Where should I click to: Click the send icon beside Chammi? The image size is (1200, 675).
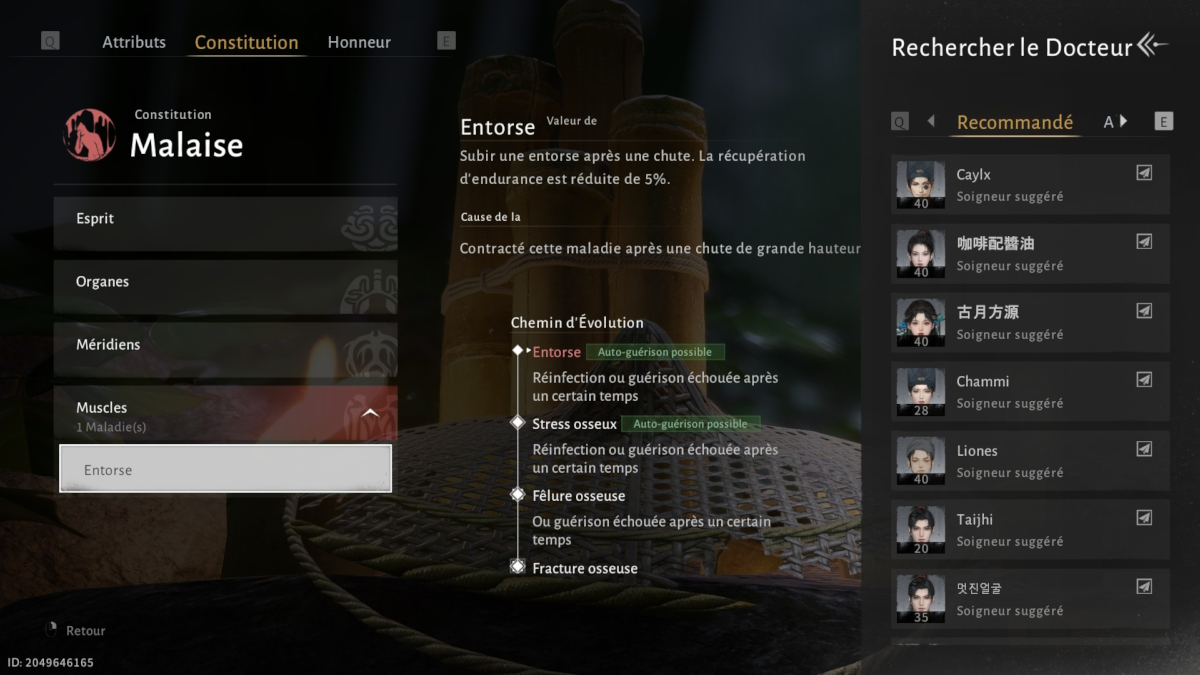[1144, 380]
